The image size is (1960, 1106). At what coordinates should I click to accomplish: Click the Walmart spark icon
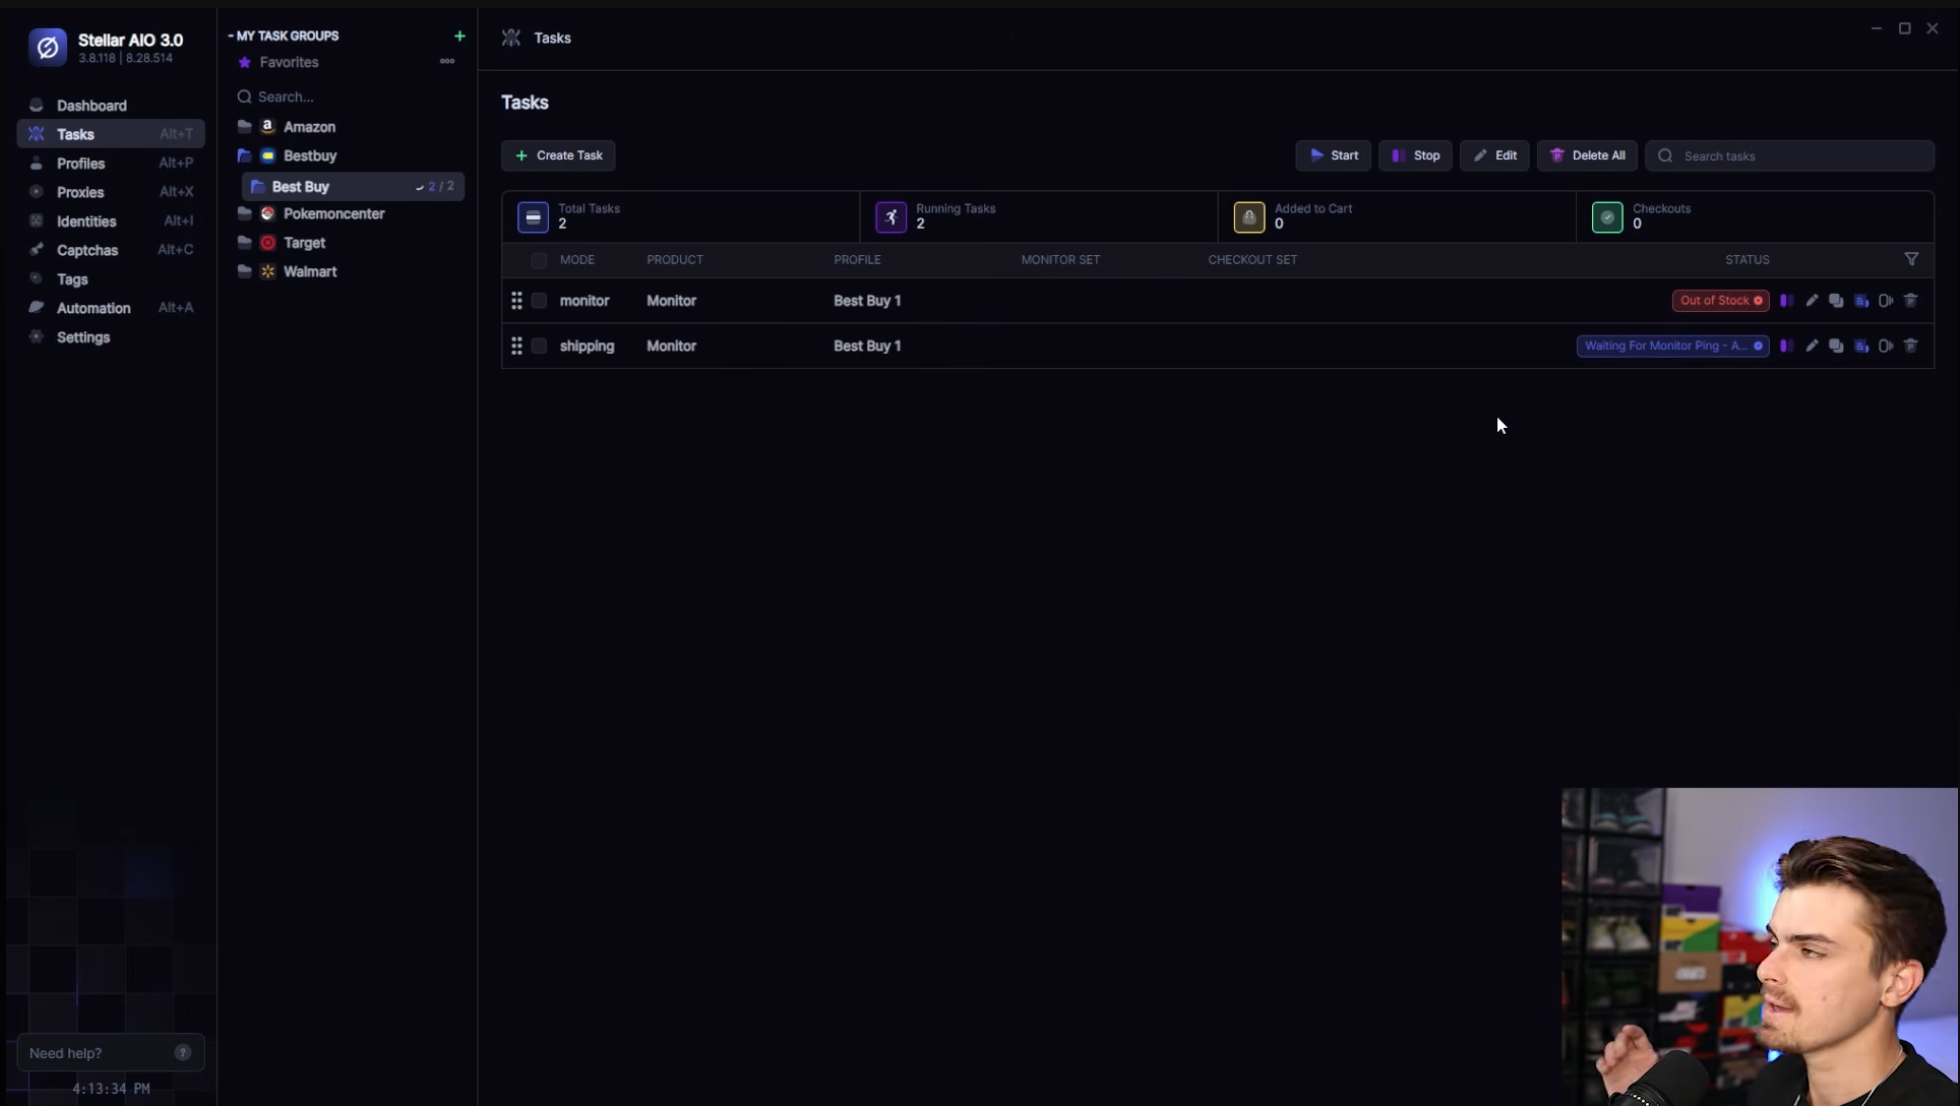268,272
